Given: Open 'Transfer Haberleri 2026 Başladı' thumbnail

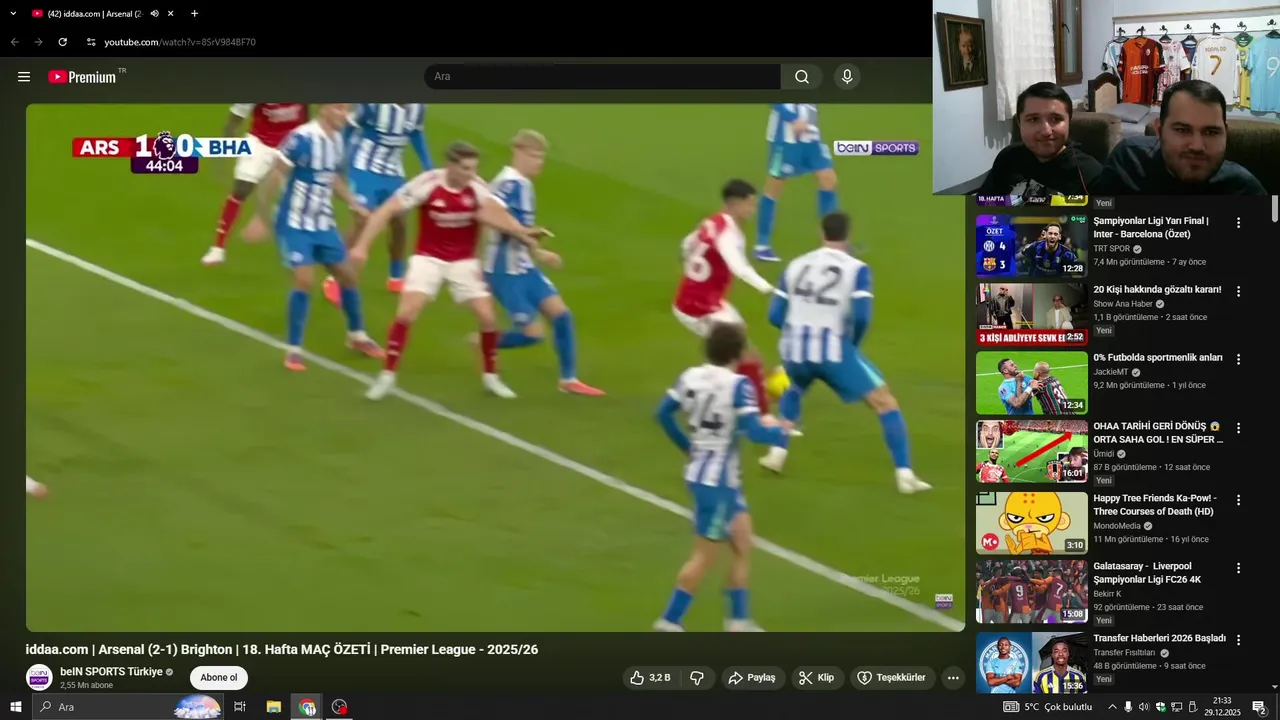Looking at the screenshot, I should click(x=1032, y=663).
